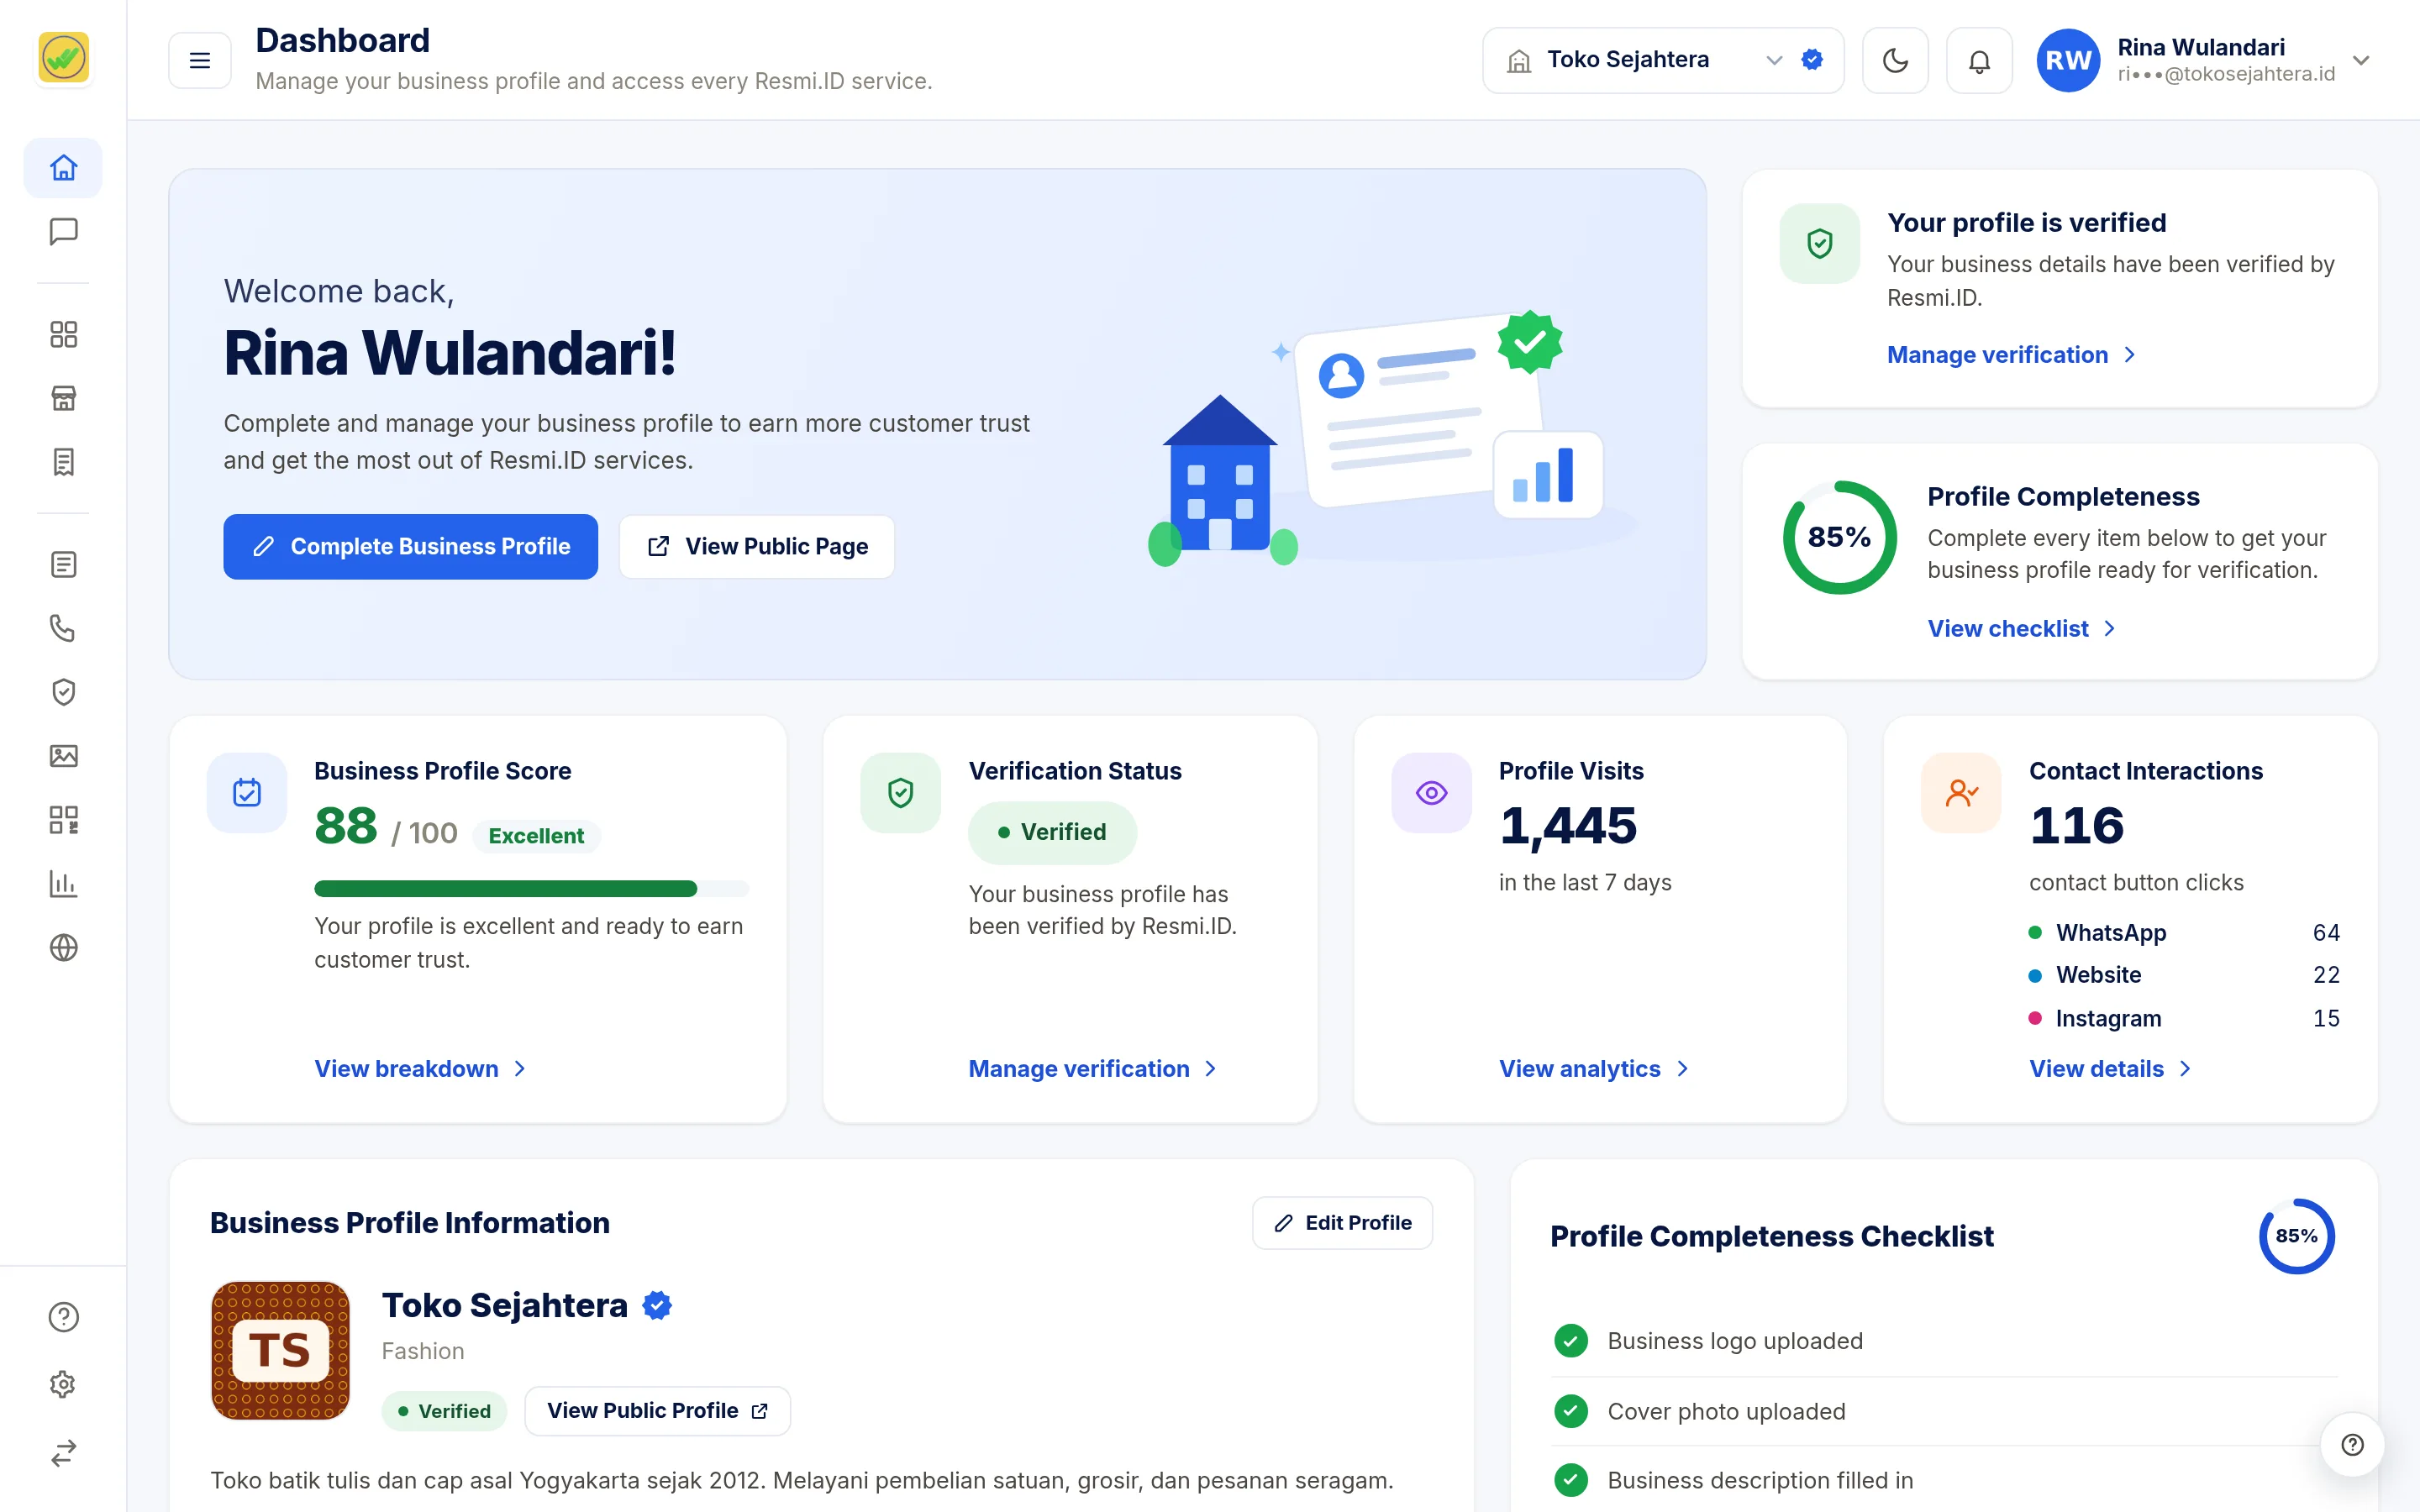Click the 116 contact interactions value
The height and width of the screenshot is (1512, 2420).
(x=2077, y=826)
